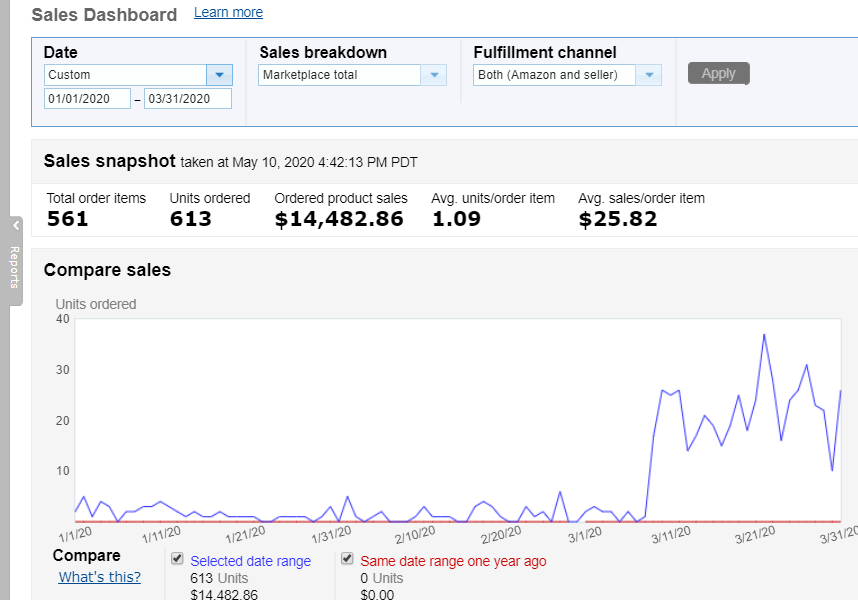Uncheck the Selected date range checkbox
The width and height of the screenshot is (858, 600).
click(x=177, y=559)
